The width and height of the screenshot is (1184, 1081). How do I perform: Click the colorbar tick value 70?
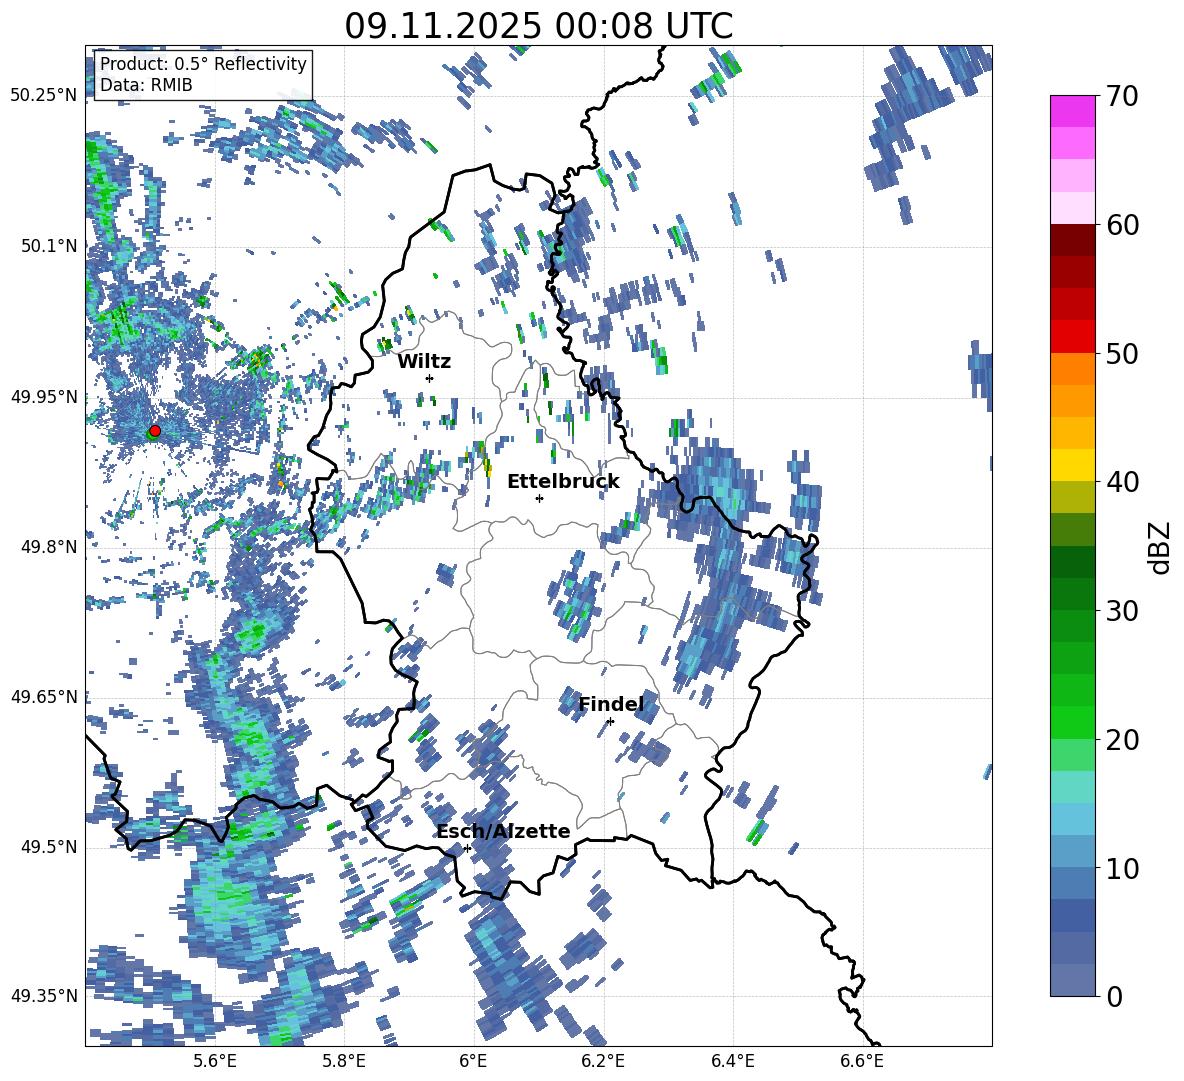coord(1121,96)
